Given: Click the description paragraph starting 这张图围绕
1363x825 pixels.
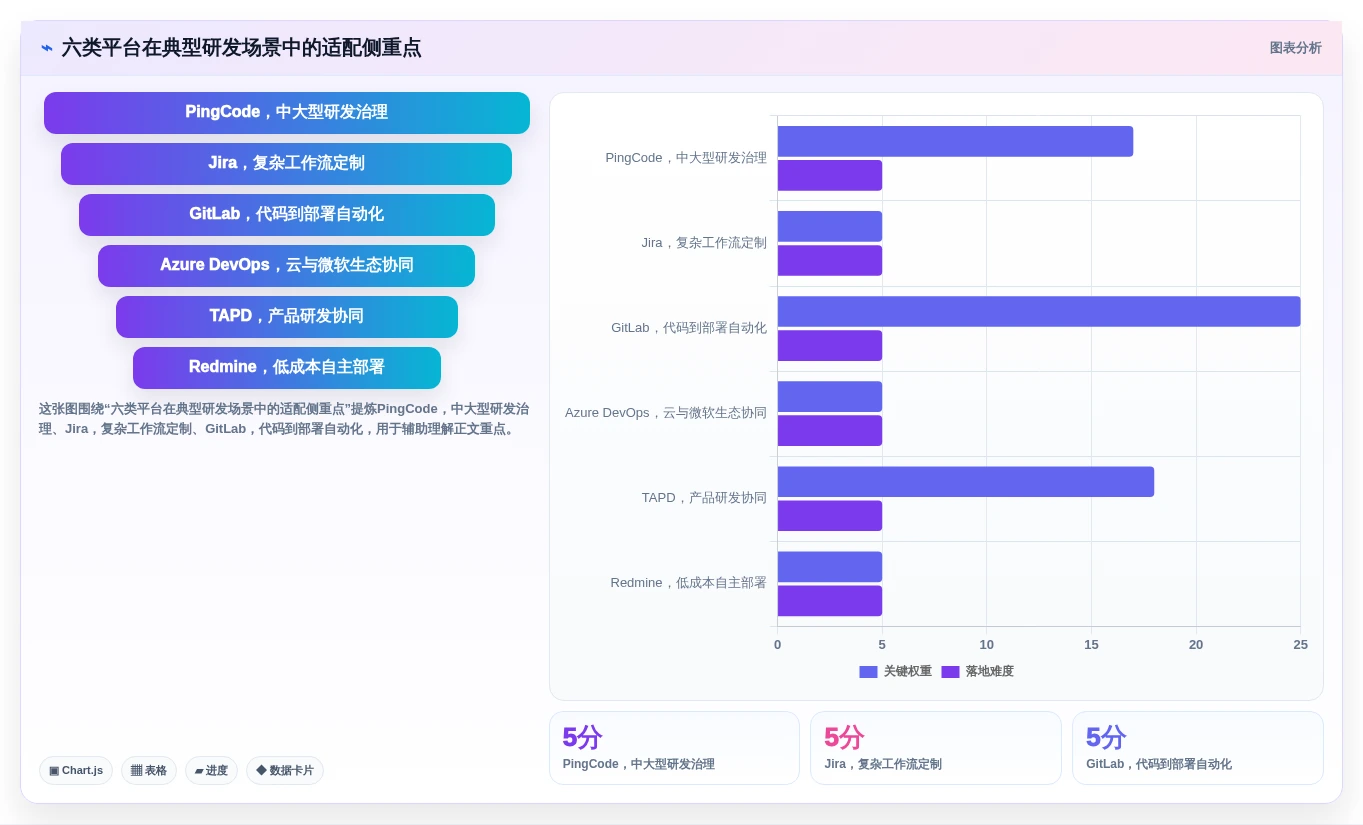Looking at the screenshot, I should click(284, 419).
